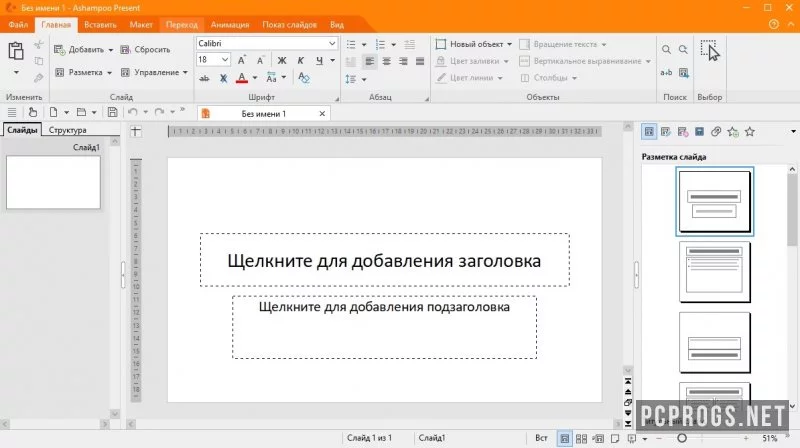Click the slide layout sidebar icon

coord(648,132)
